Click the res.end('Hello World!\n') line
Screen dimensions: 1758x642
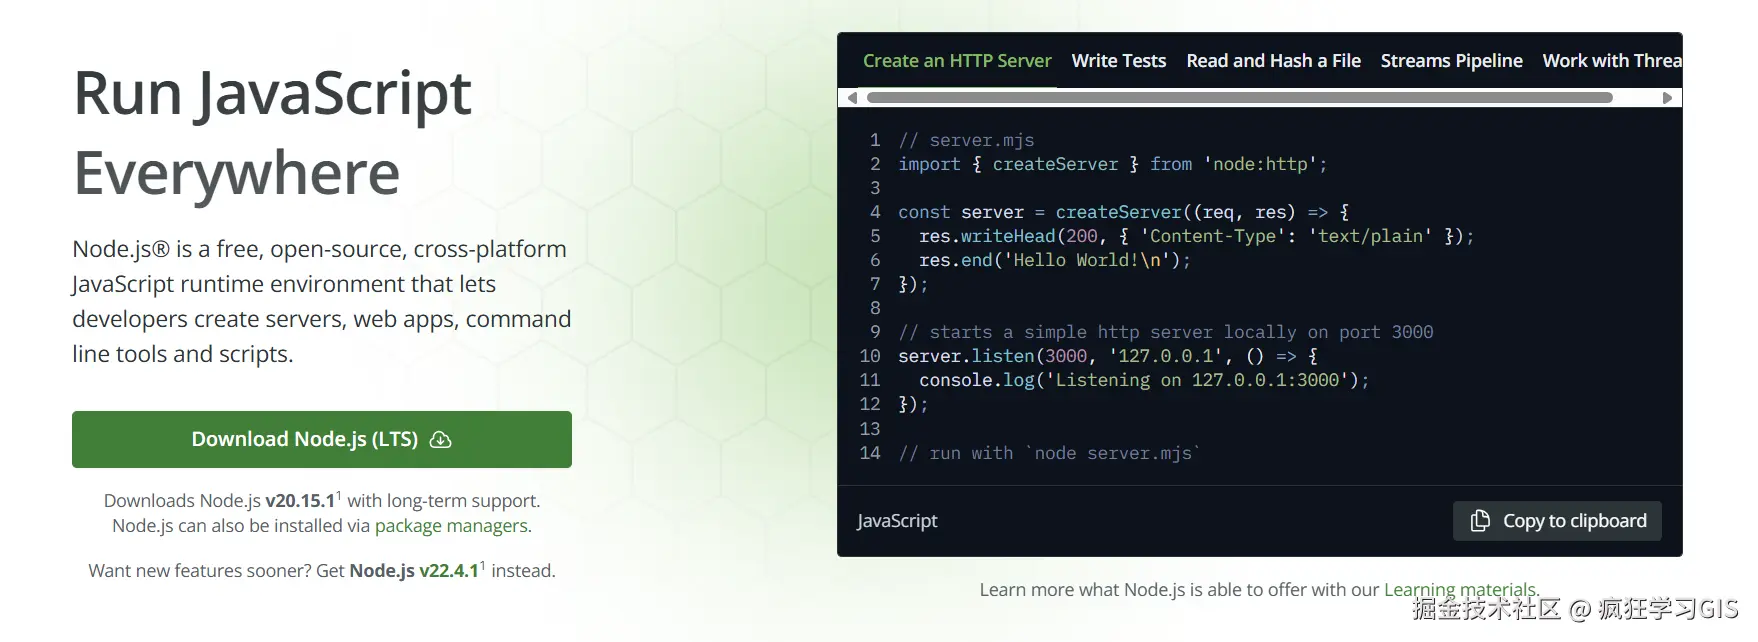click(x=1055, y=260)
